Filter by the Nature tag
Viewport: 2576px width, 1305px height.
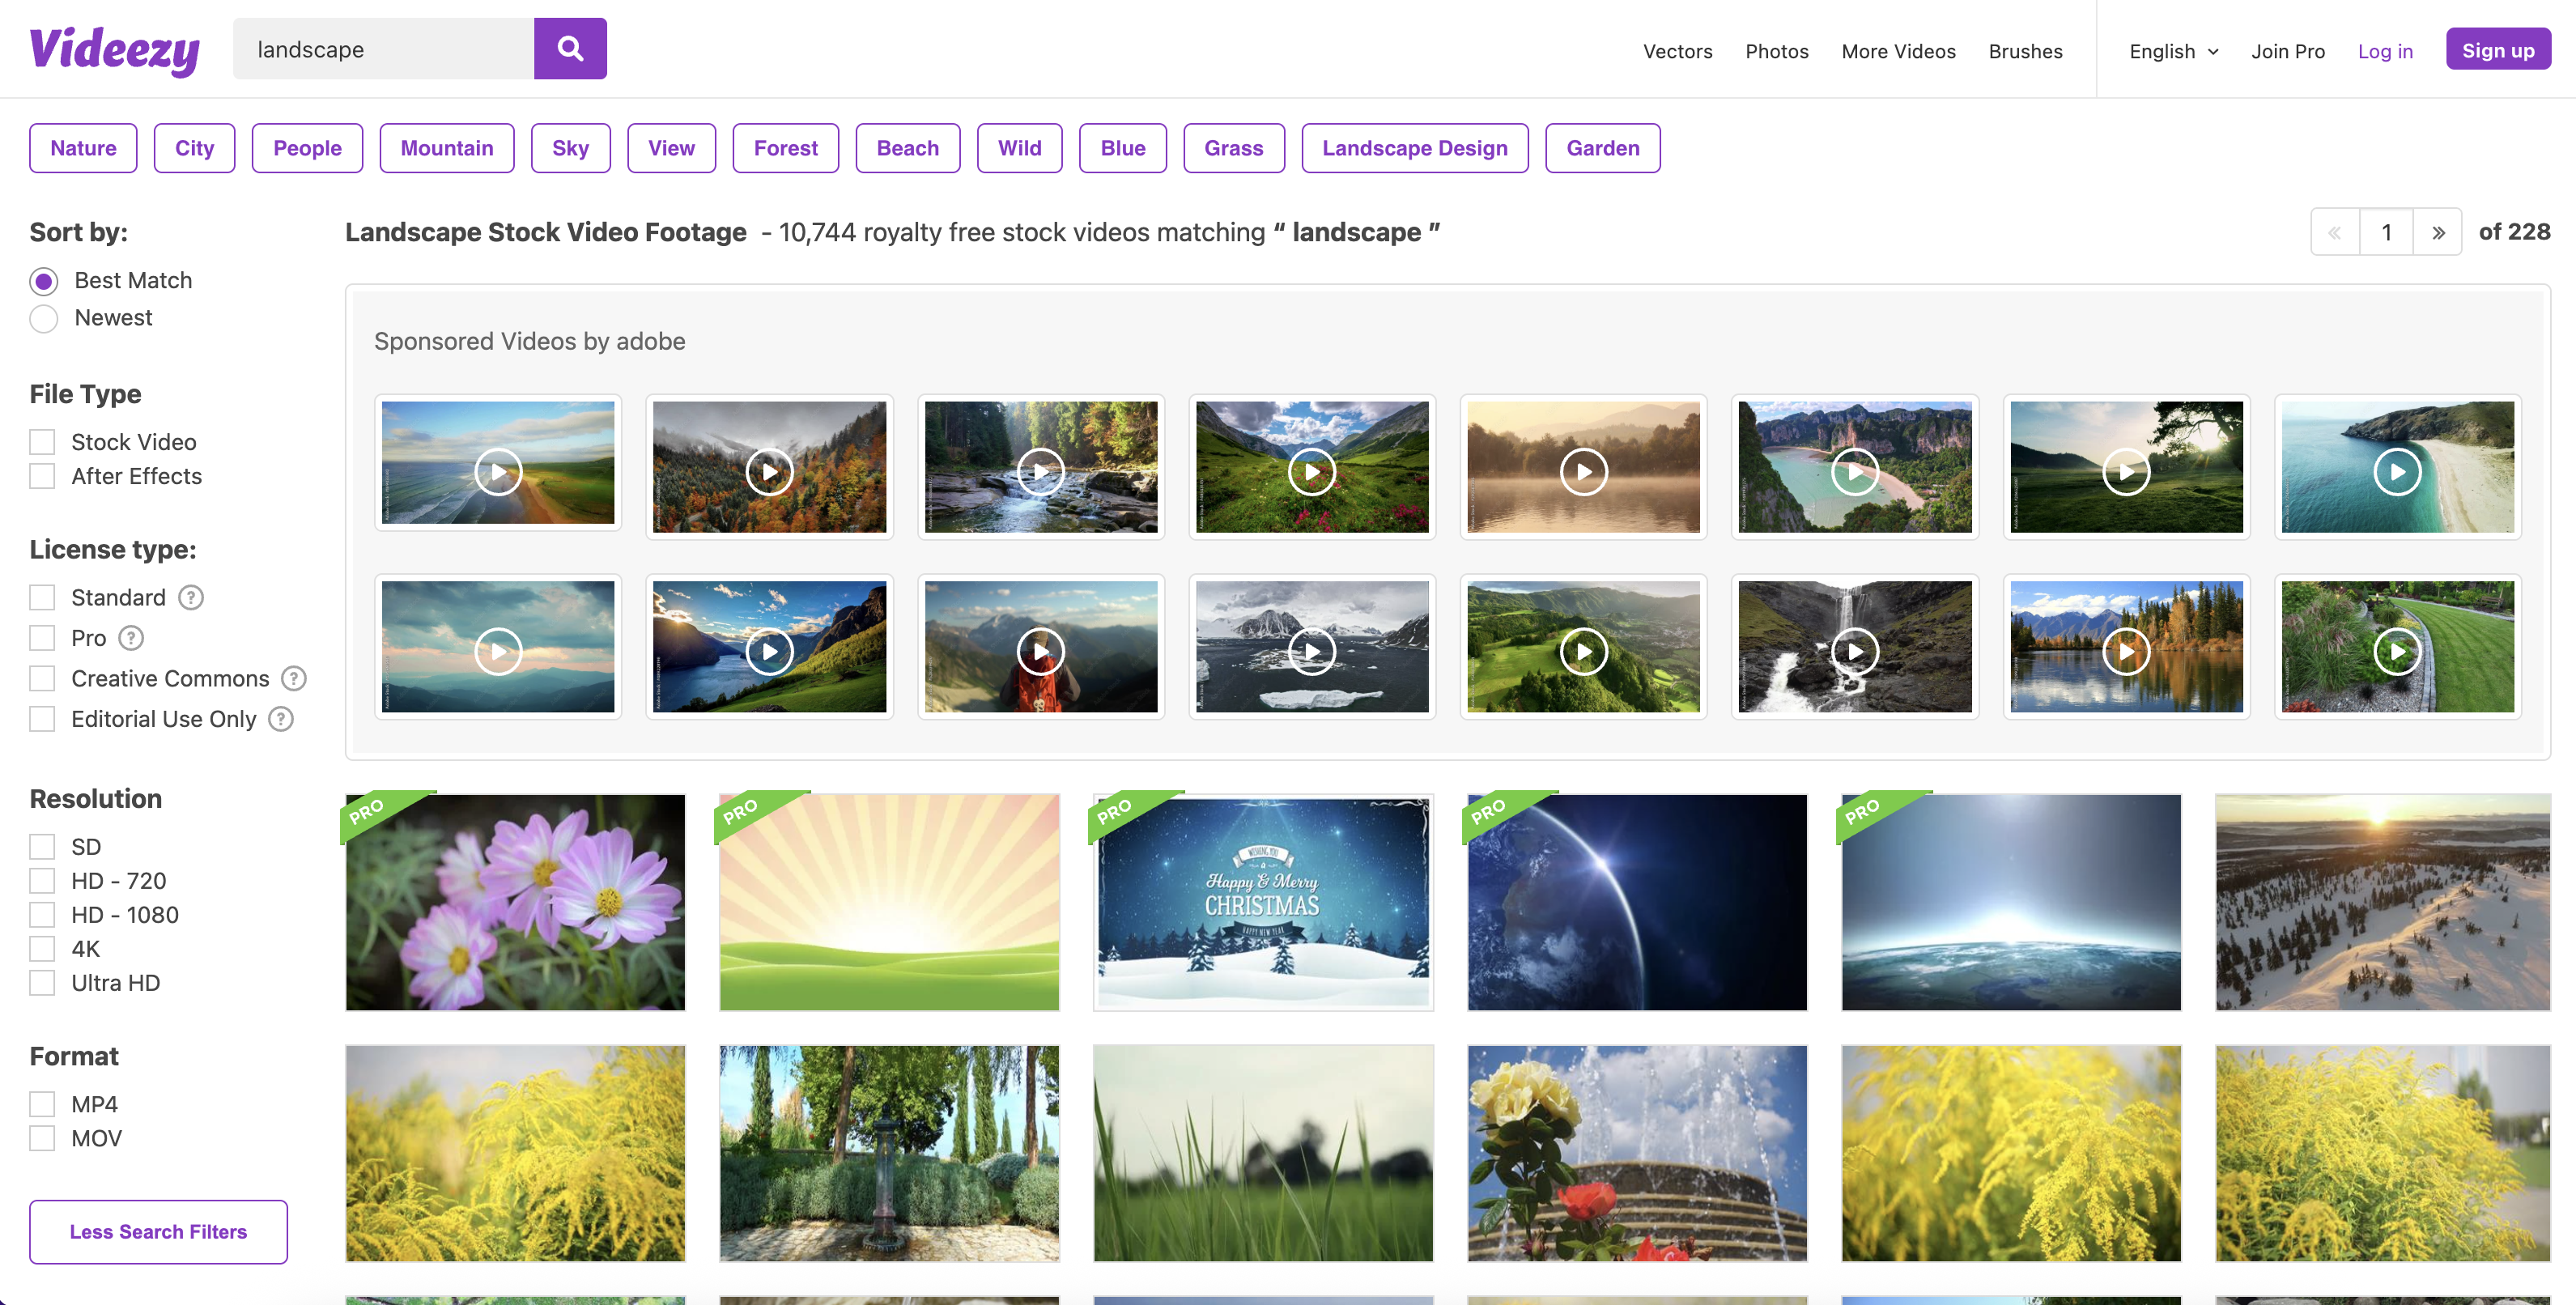click(x=83, y=148)
